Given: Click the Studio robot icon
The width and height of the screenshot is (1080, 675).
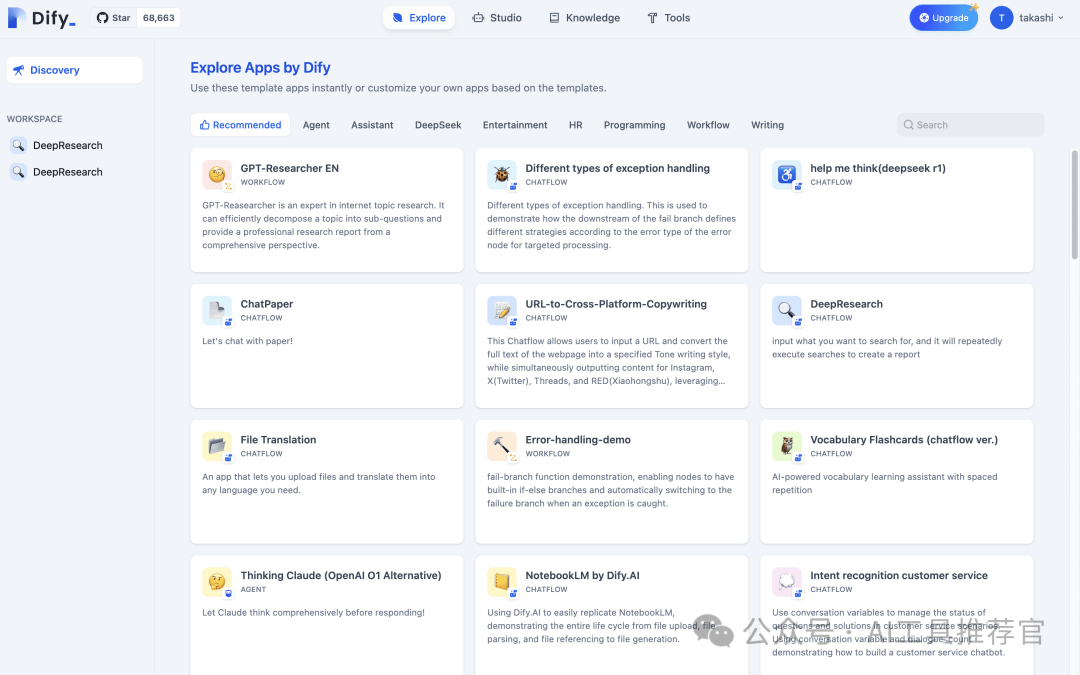Looking at the screenshot, I should (x=478, y=18).
